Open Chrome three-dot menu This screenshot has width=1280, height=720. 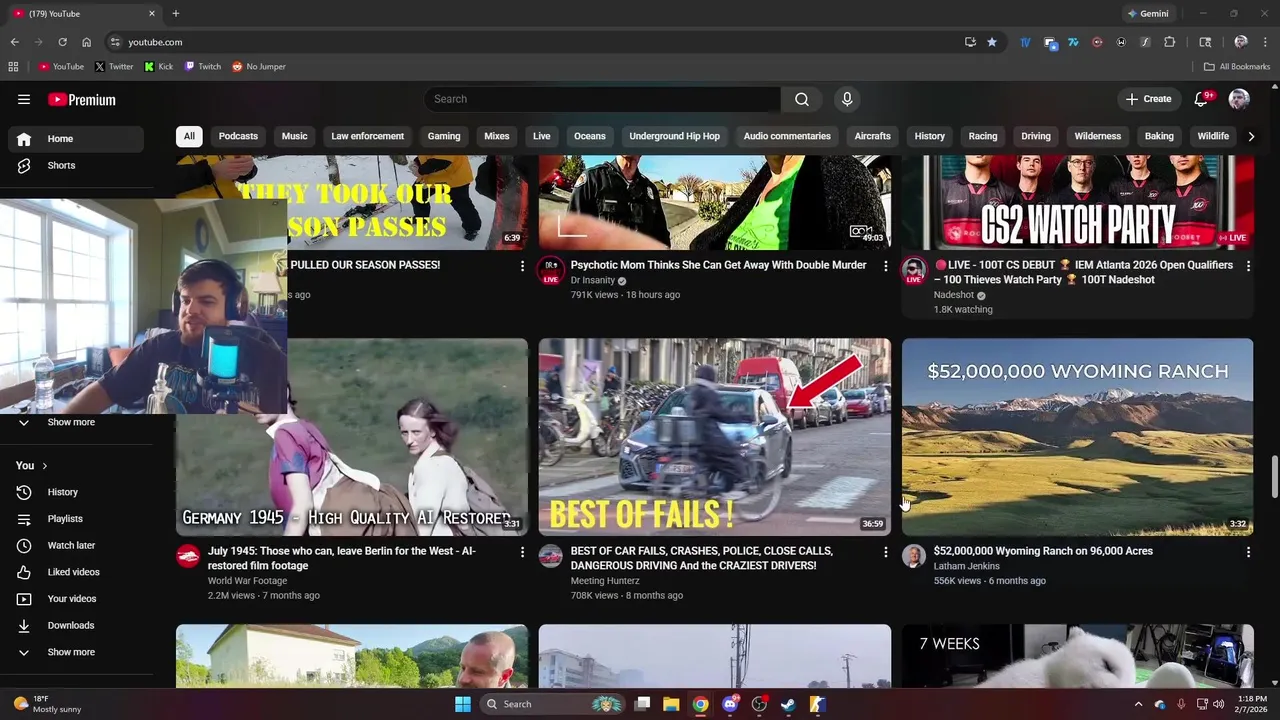tap(1266, 42)
